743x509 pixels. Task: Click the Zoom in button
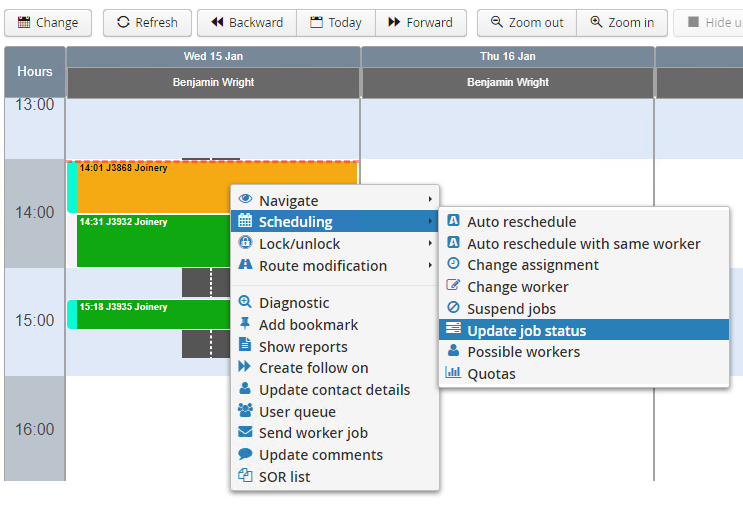(621, 22)
